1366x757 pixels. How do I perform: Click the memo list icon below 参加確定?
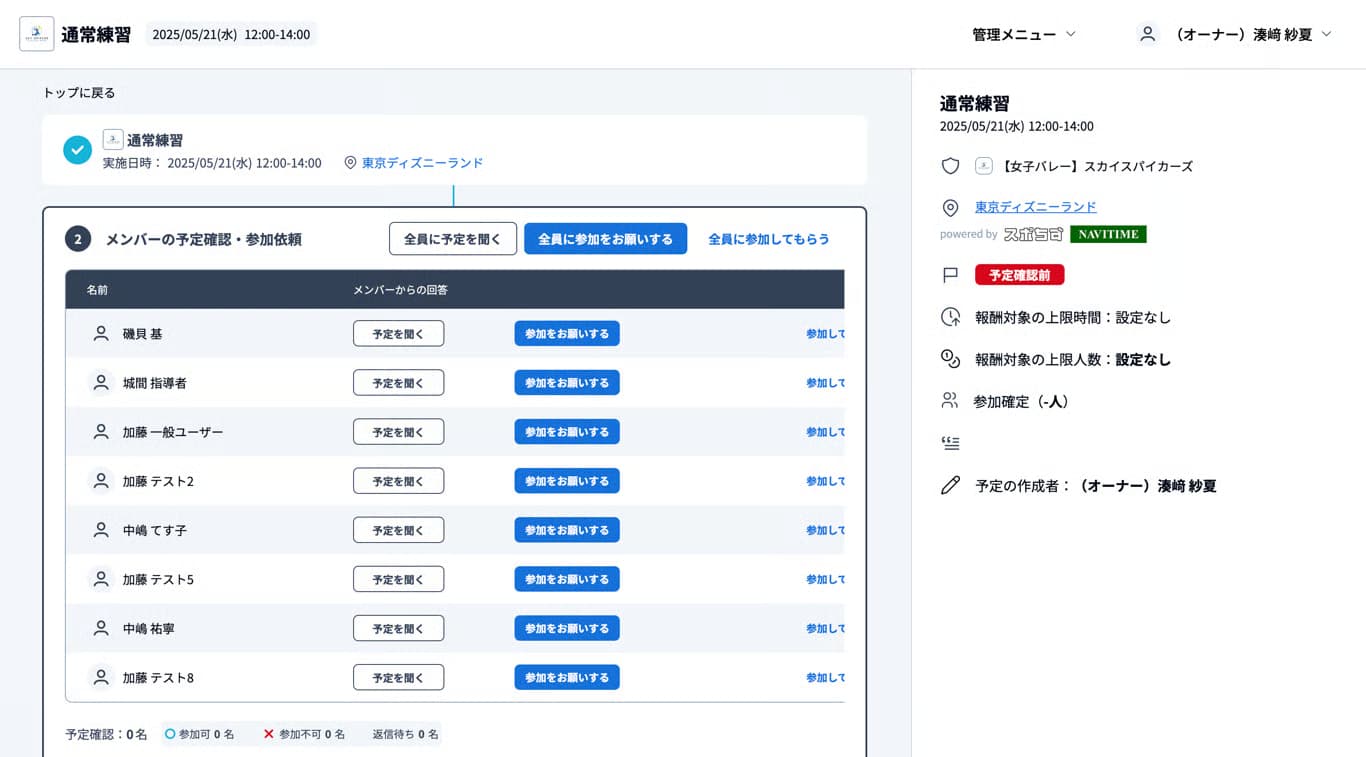tap(950, 443)
